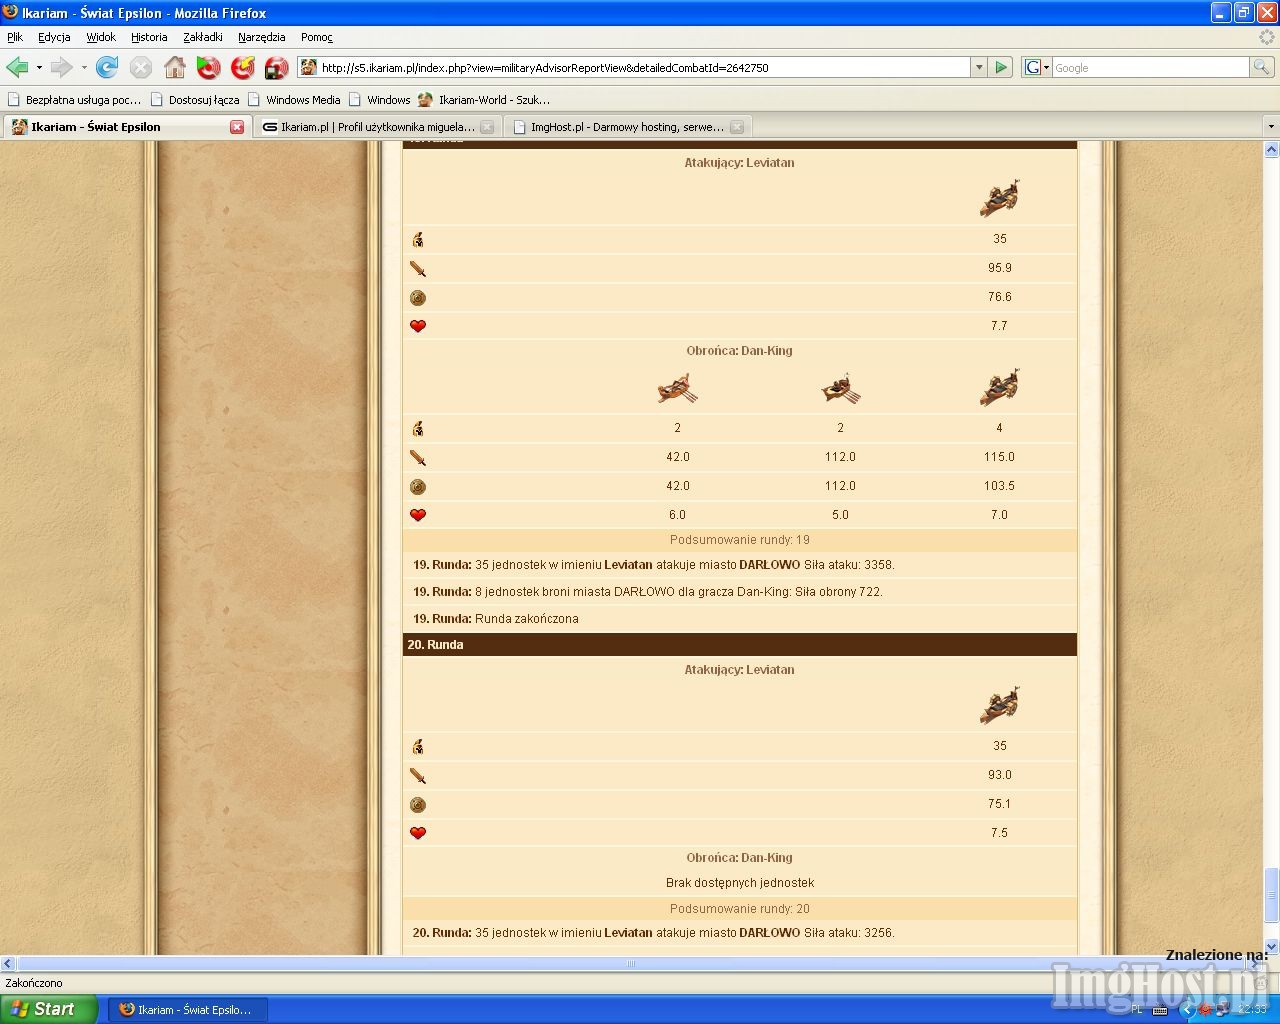Open the Edycja menu
Viewport: 1280px width, 1024px height.
point(54,37)
